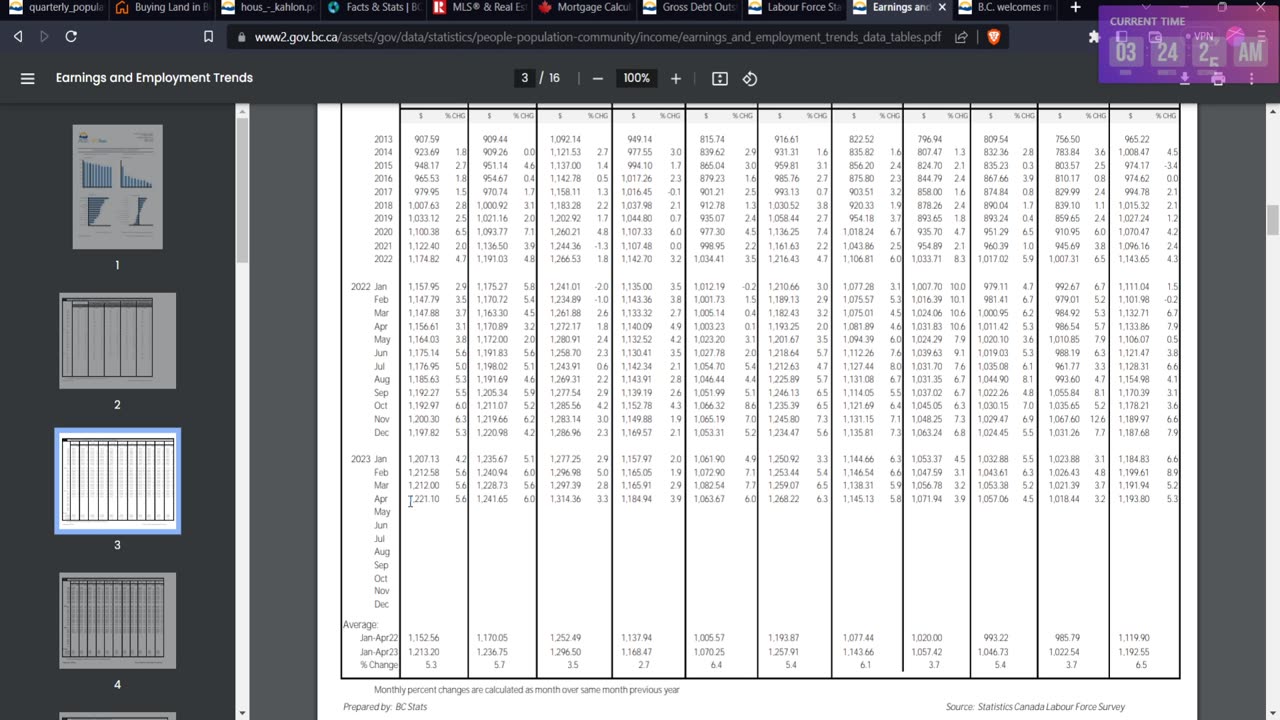Click 'Prepared by: BC Stats' text
1280x720 pixels.
385,707
